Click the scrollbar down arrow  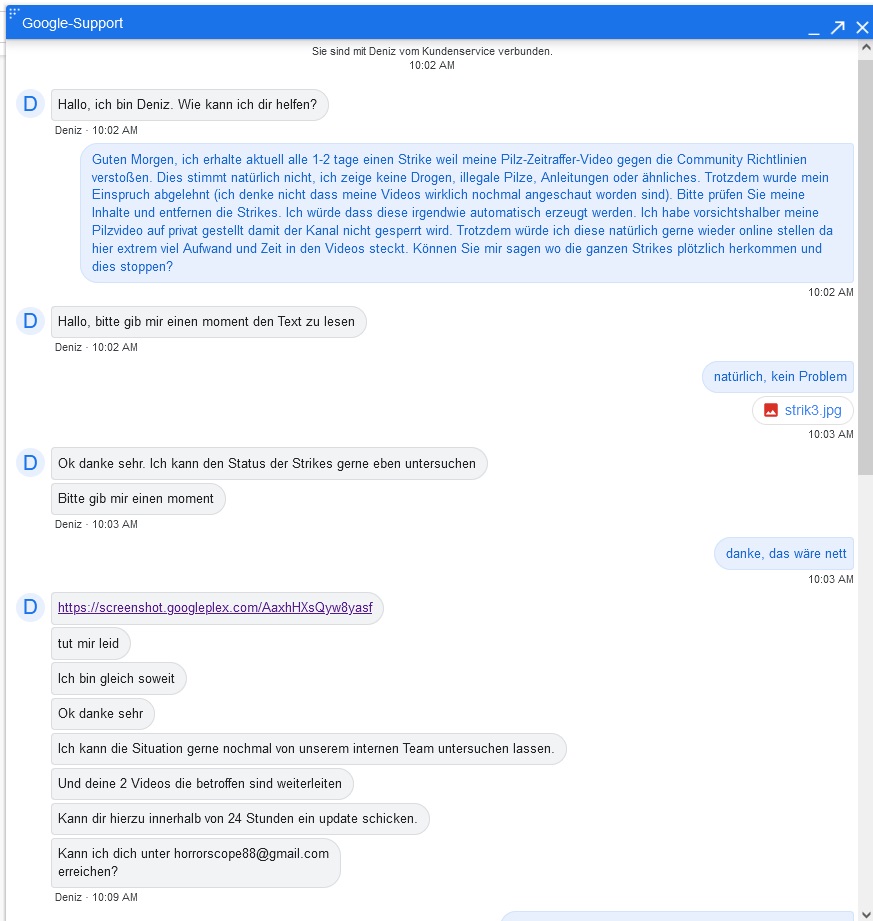[865, 914]
